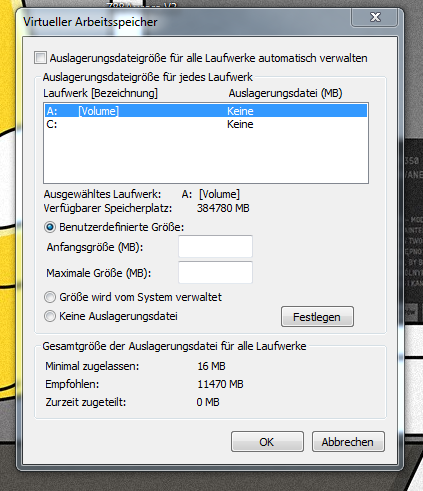This screenshot has width=423, height=491.
Task: Click Keine value in C: row
Action: pyautogui.click(x=240, y=124)
